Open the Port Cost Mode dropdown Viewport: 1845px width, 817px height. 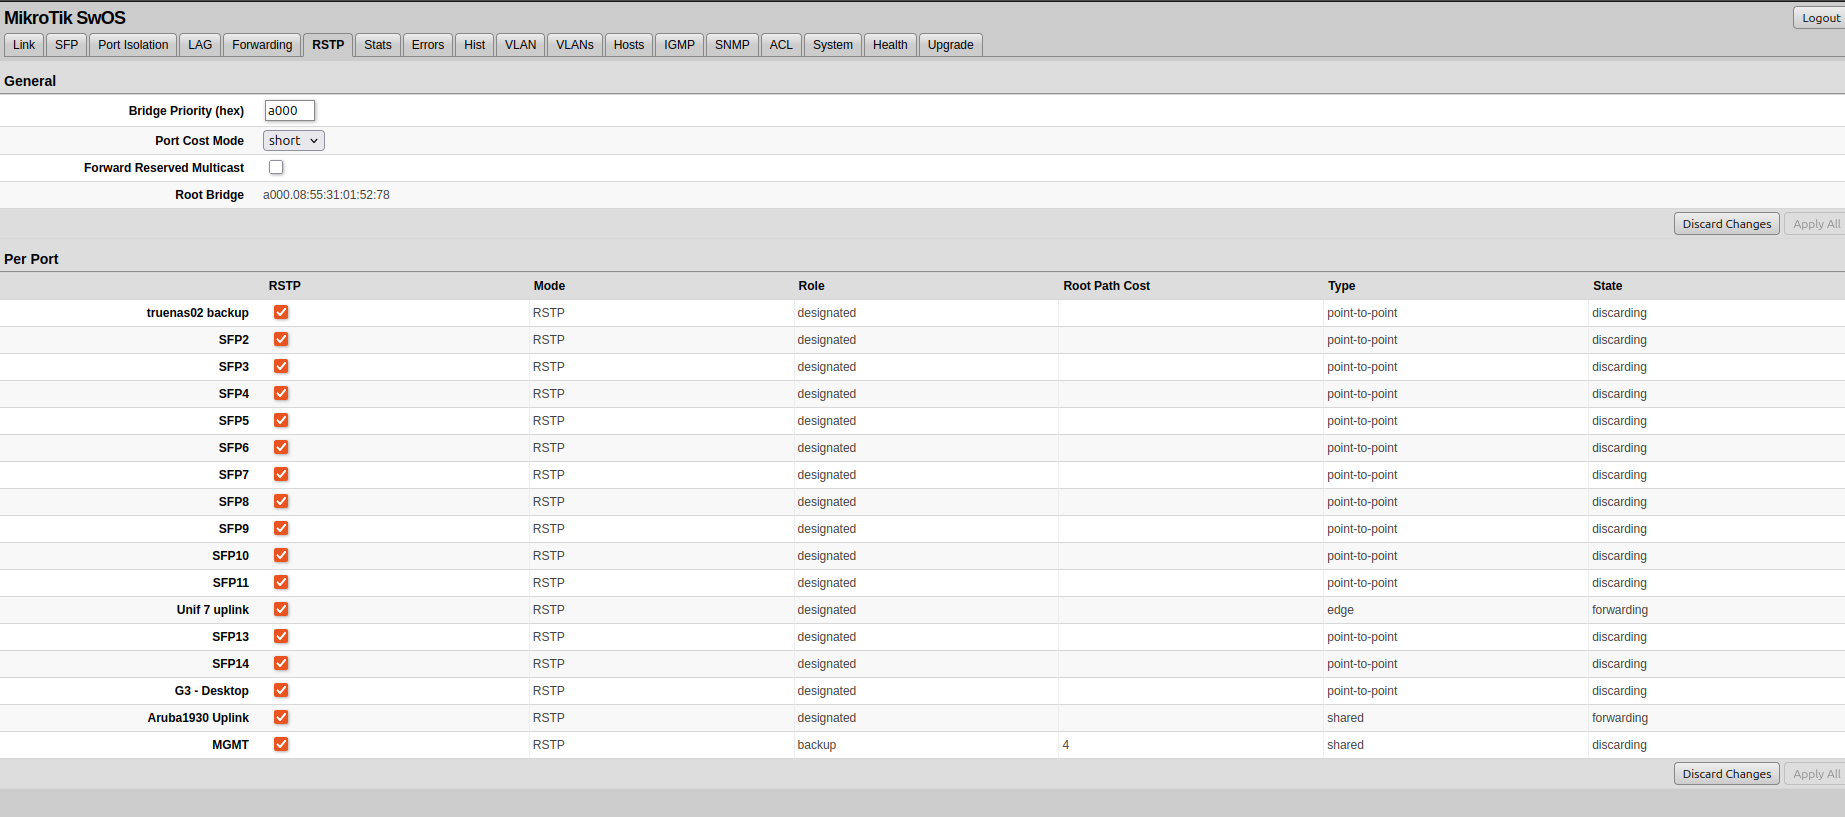294,141
